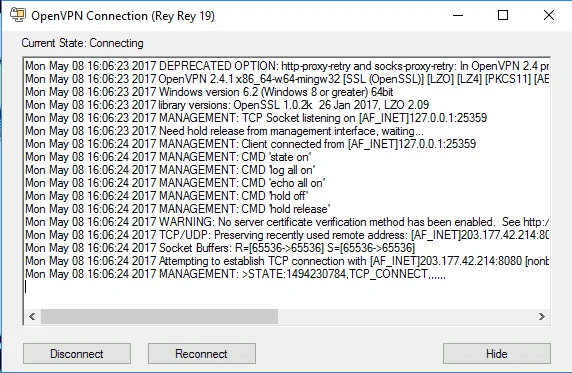Click the OpenVPN icon in title bar
The height and width of the screenshot is (373, 572).
coord(18,15)
